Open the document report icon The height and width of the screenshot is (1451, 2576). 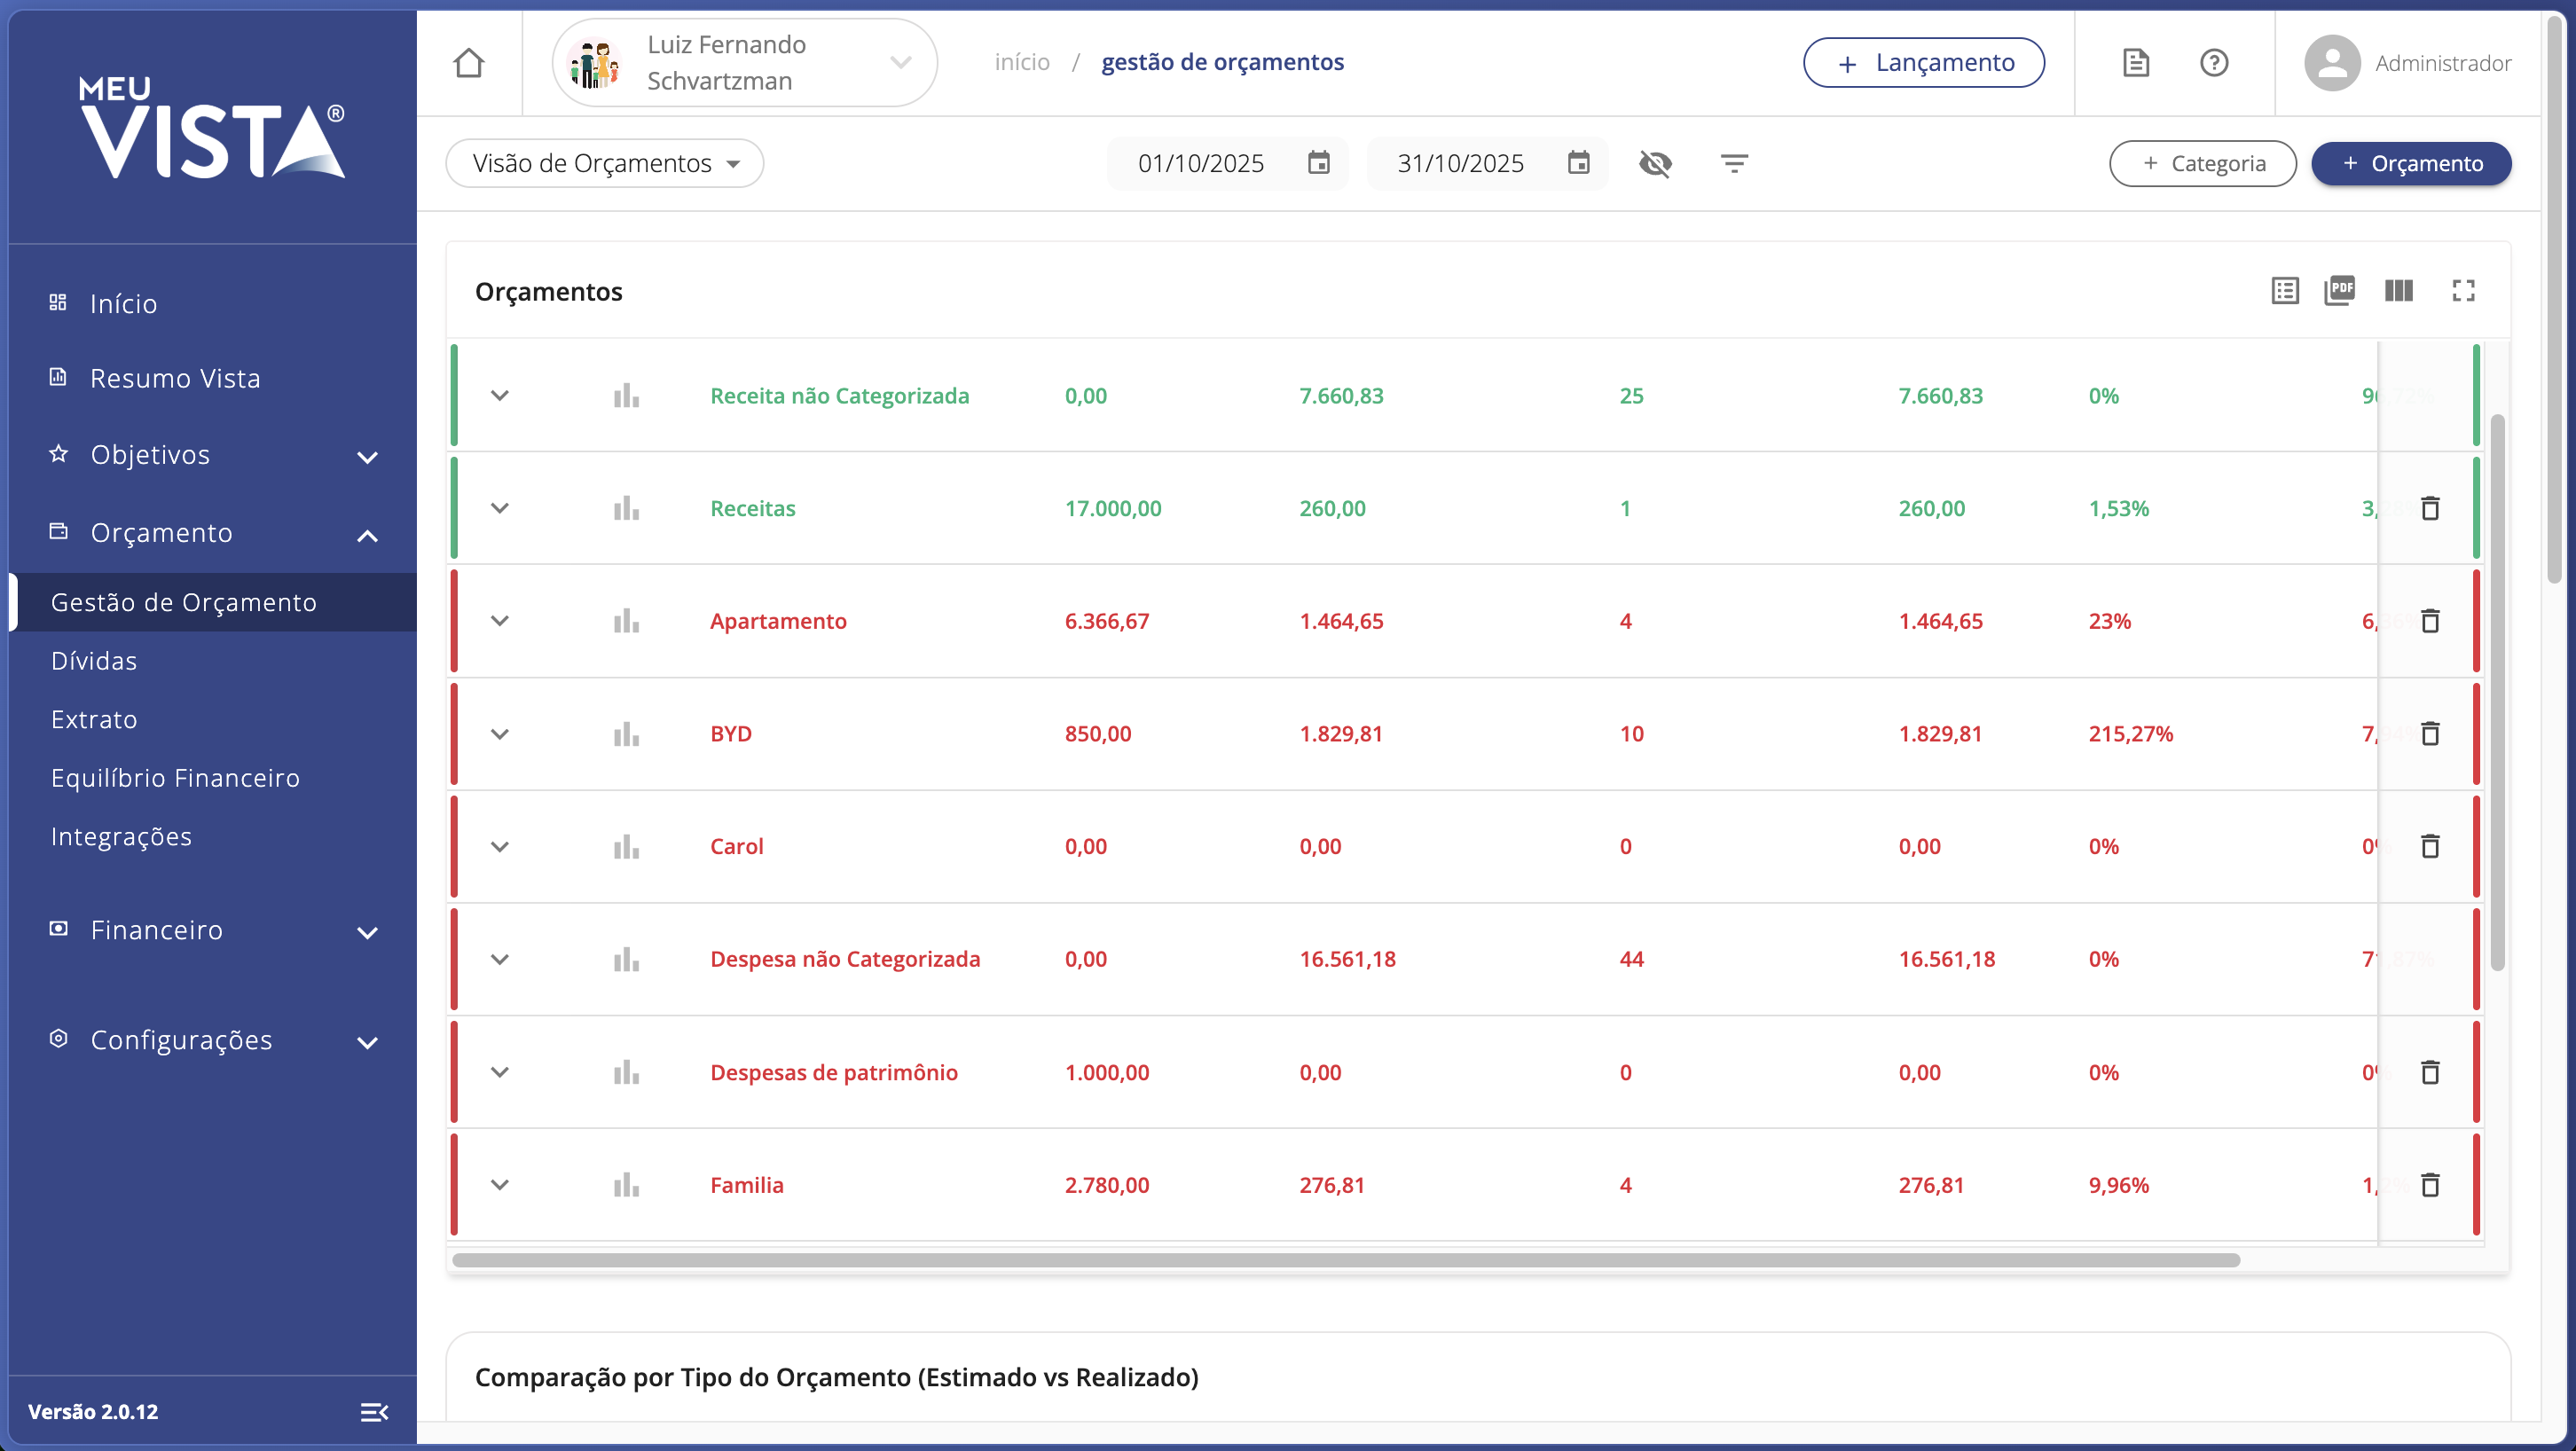2135,63
